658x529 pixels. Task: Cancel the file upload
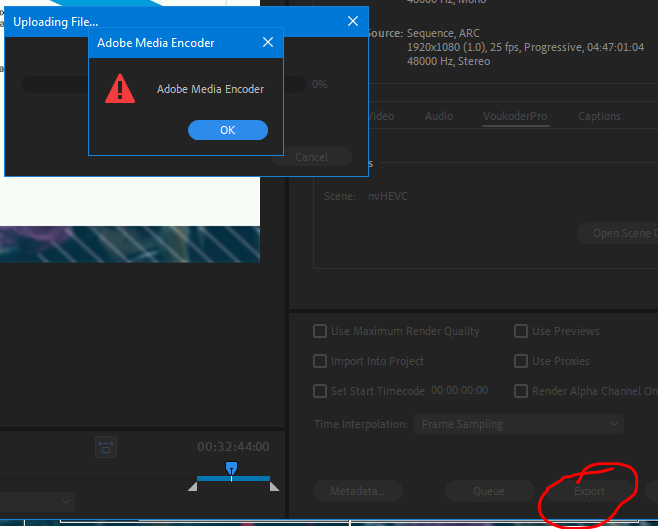[x=312, y=157]
